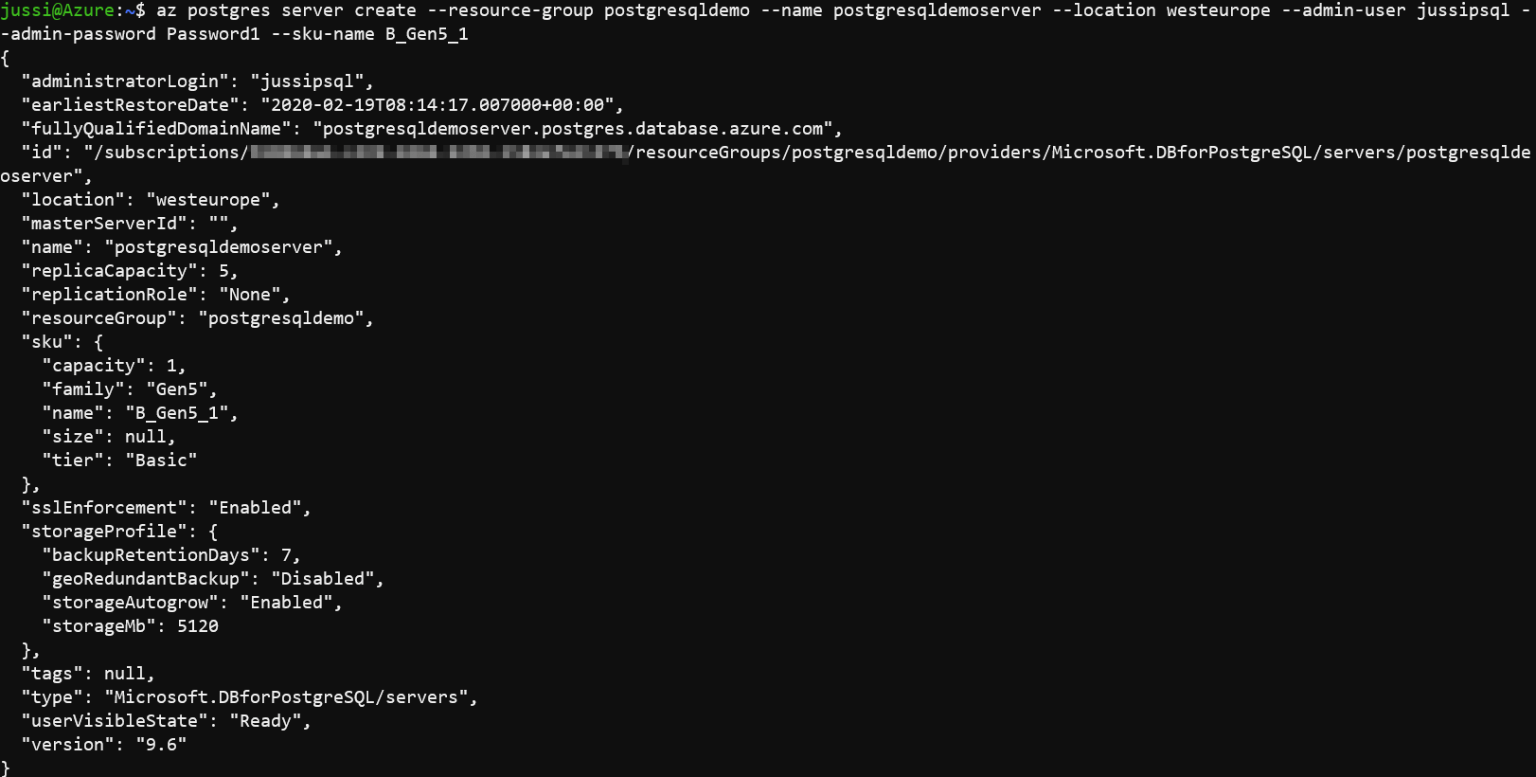This screenshot has width=1536, height=777.
Task: Click the geoRedundantBackup Disabled value
Action: [322, 580]
